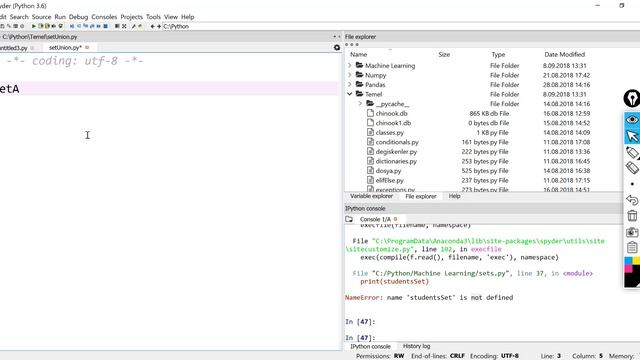Pick the yellow color in Epic Pen
Viewport: 640px width, 360px height.
[636, 260]
